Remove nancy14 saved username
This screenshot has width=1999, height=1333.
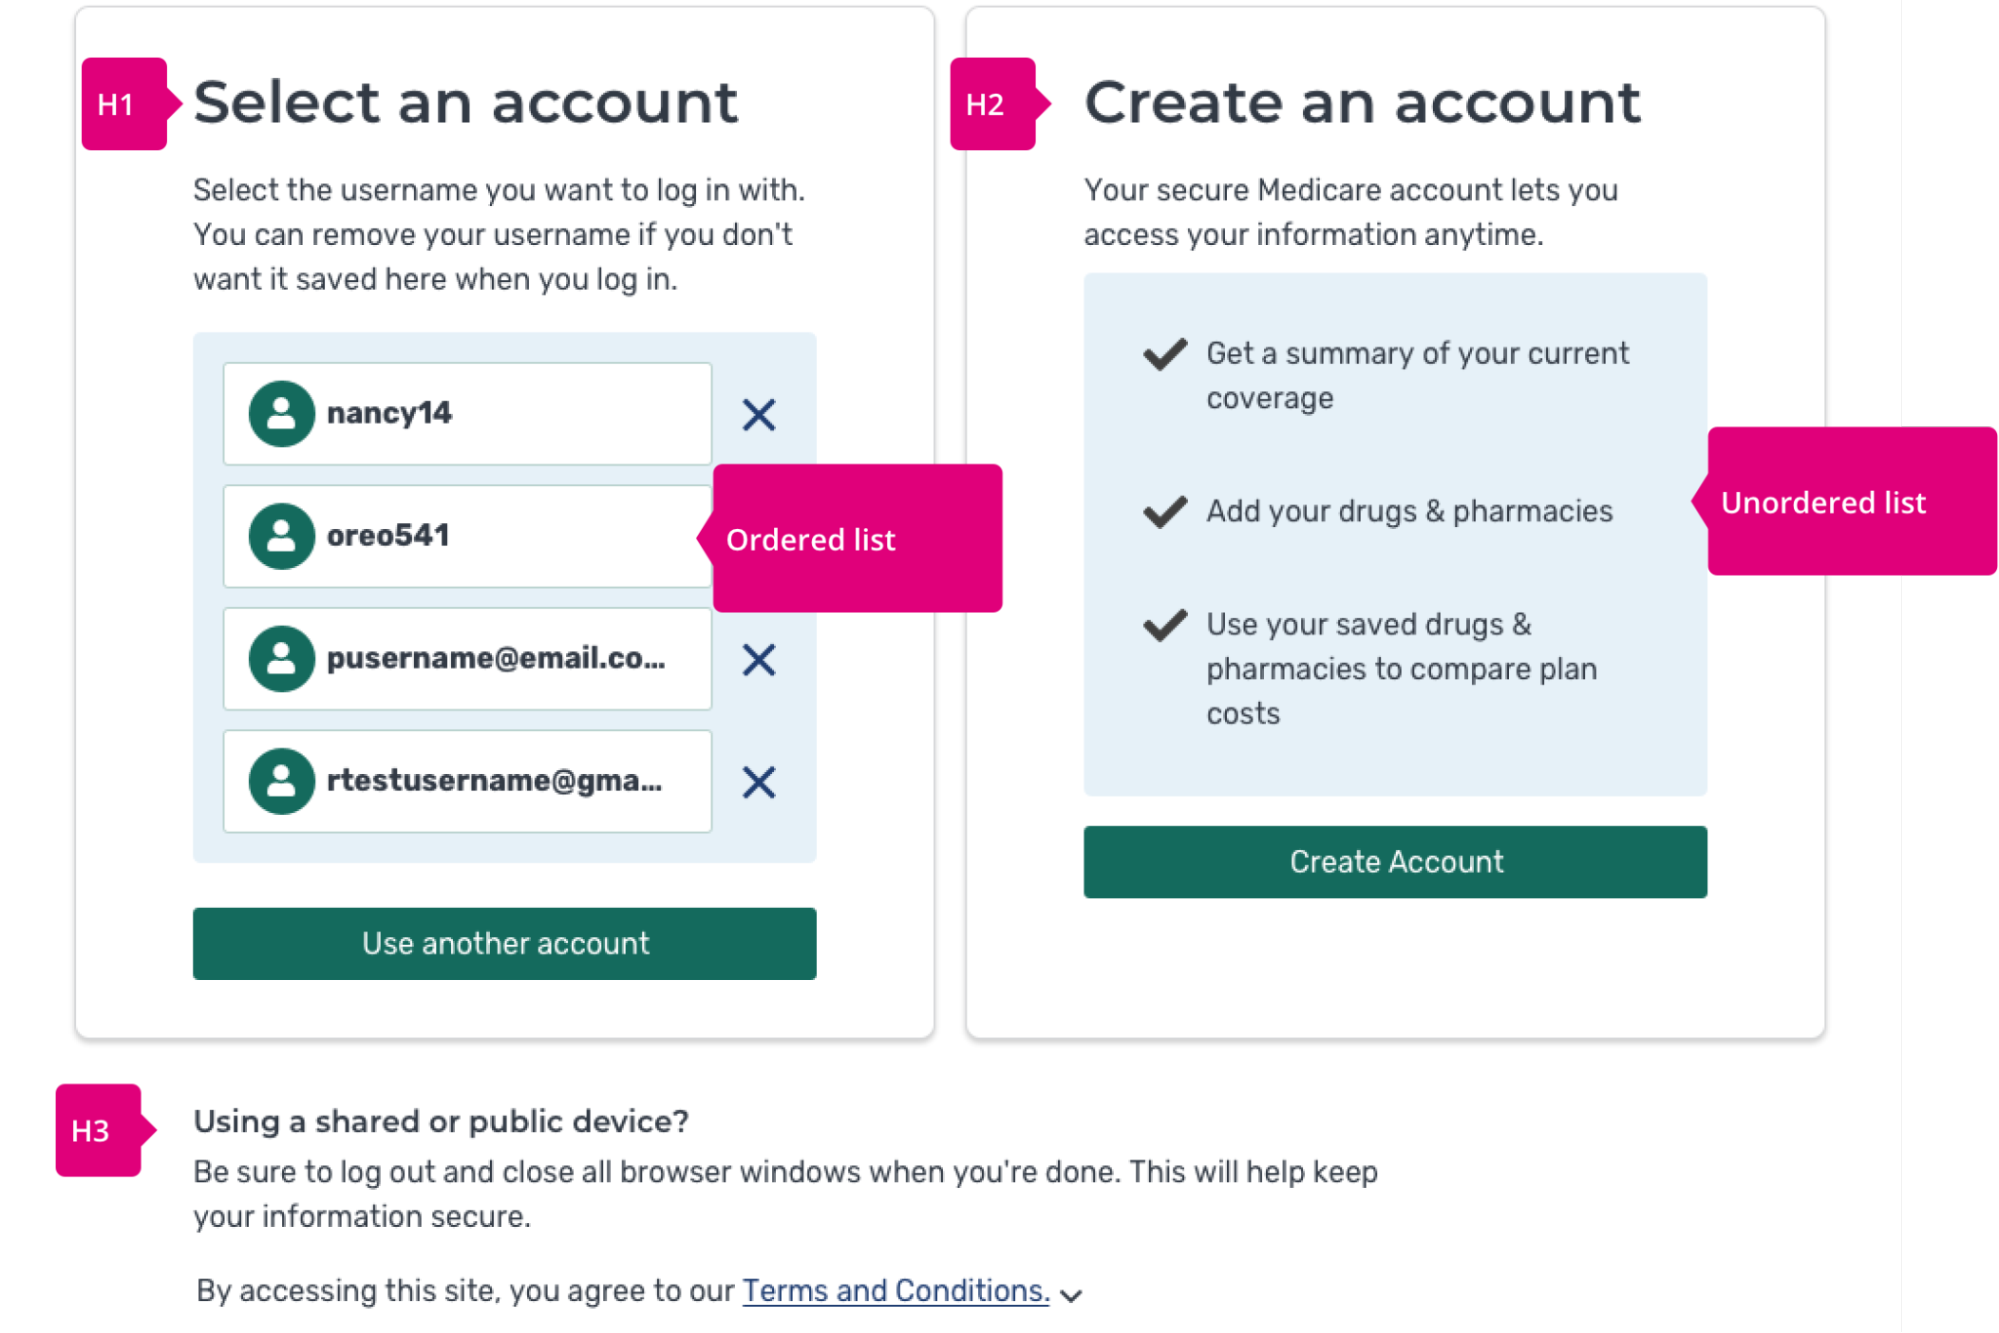coord(759,415)
